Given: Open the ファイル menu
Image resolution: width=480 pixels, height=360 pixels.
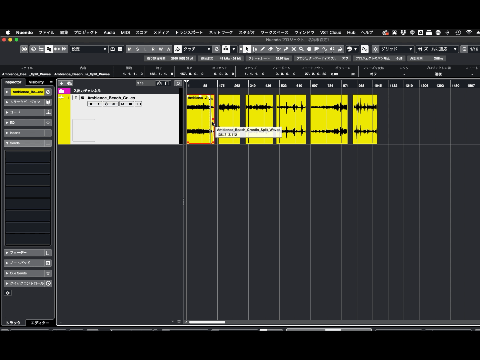Looking at the screenshot, I should pyautogui.click(x=46, y=32).
